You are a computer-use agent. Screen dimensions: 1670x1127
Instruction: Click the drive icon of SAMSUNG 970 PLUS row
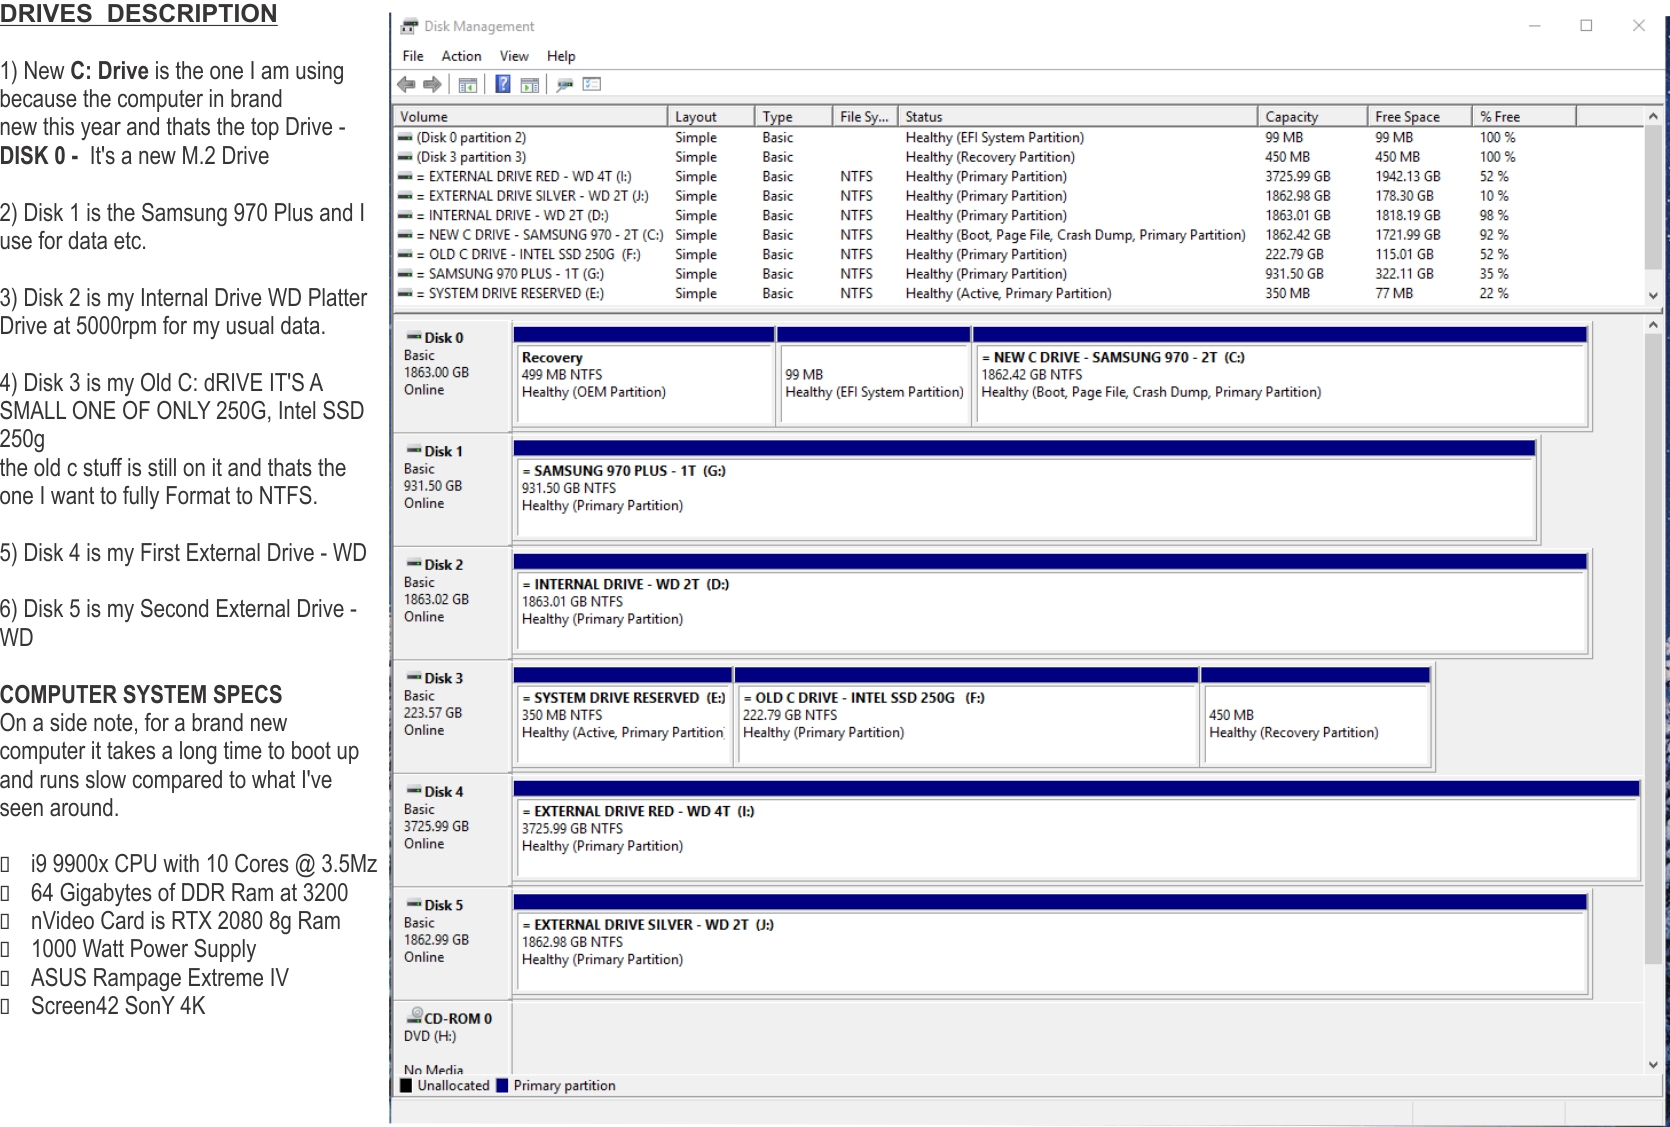pyautogui.click(x=405, y=274)
